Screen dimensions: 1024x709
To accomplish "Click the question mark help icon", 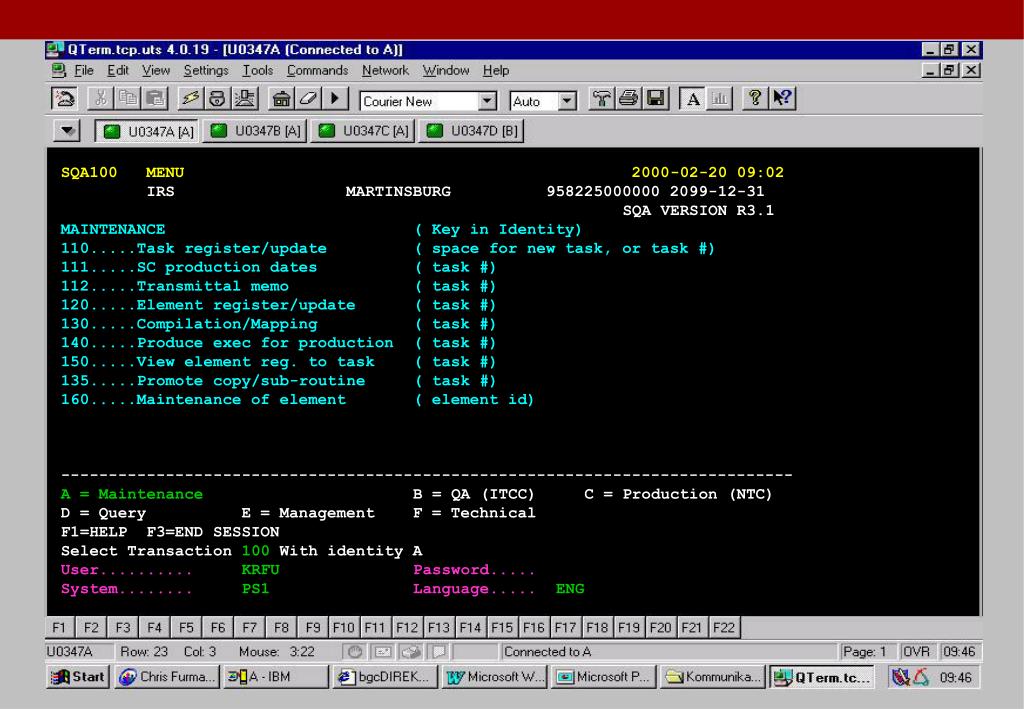I will [x=755, y=99].
